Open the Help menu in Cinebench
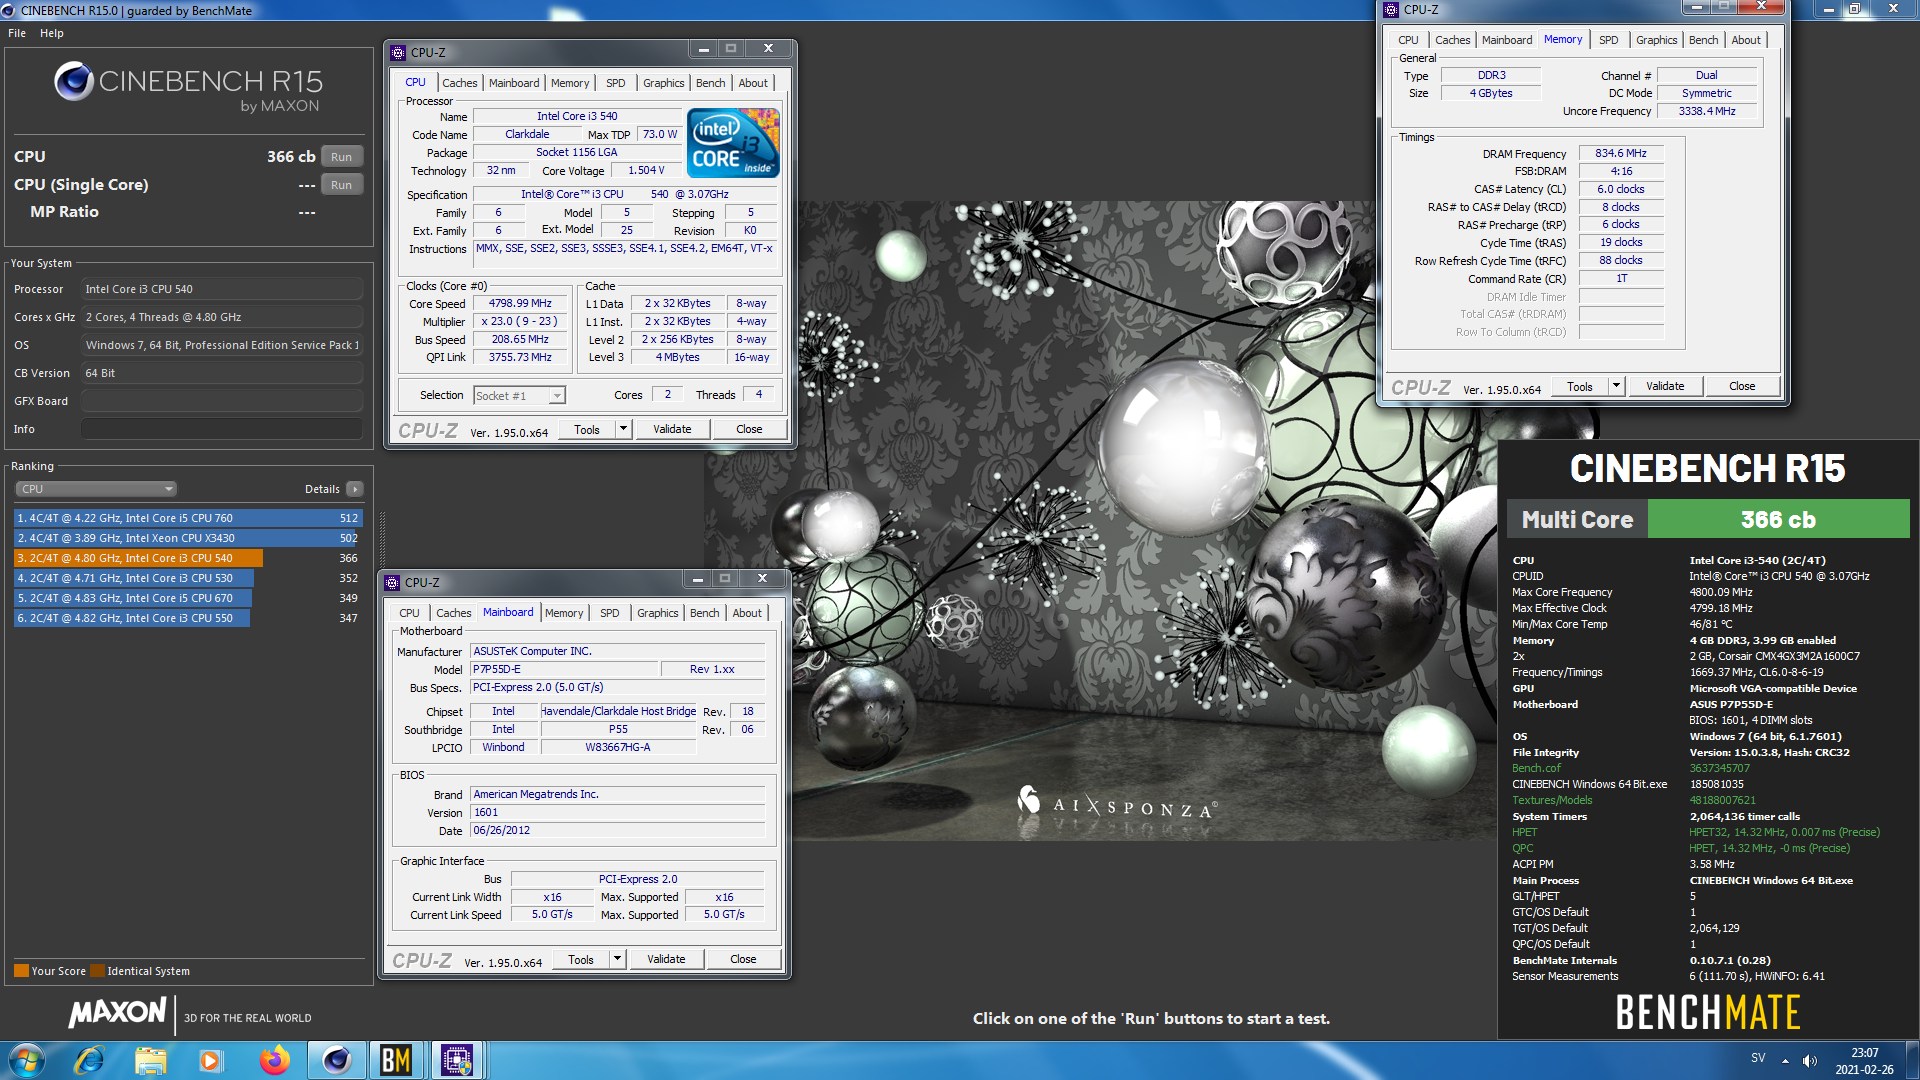The image size is (1920, 1080). (x=52, y=33)
